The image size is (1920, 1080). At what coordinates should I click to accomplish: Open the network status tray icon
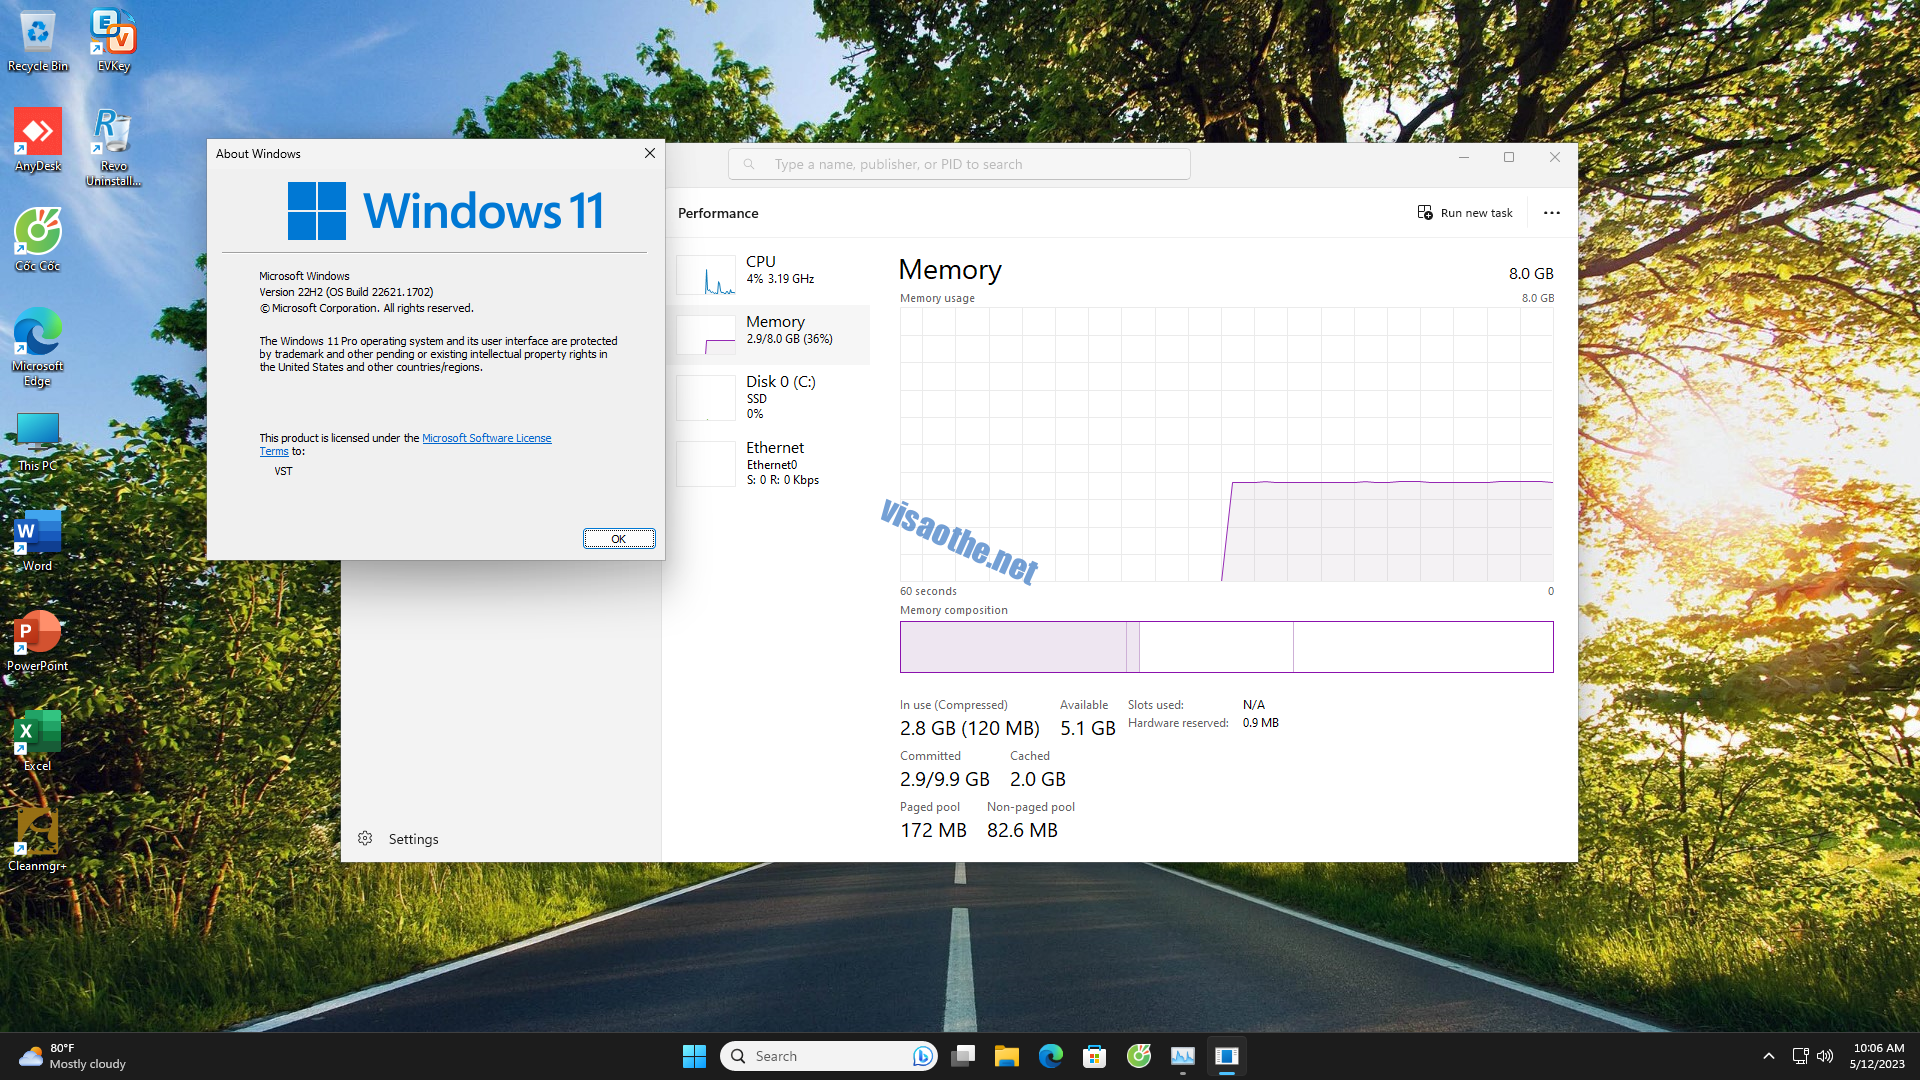click(1800, 1056)
